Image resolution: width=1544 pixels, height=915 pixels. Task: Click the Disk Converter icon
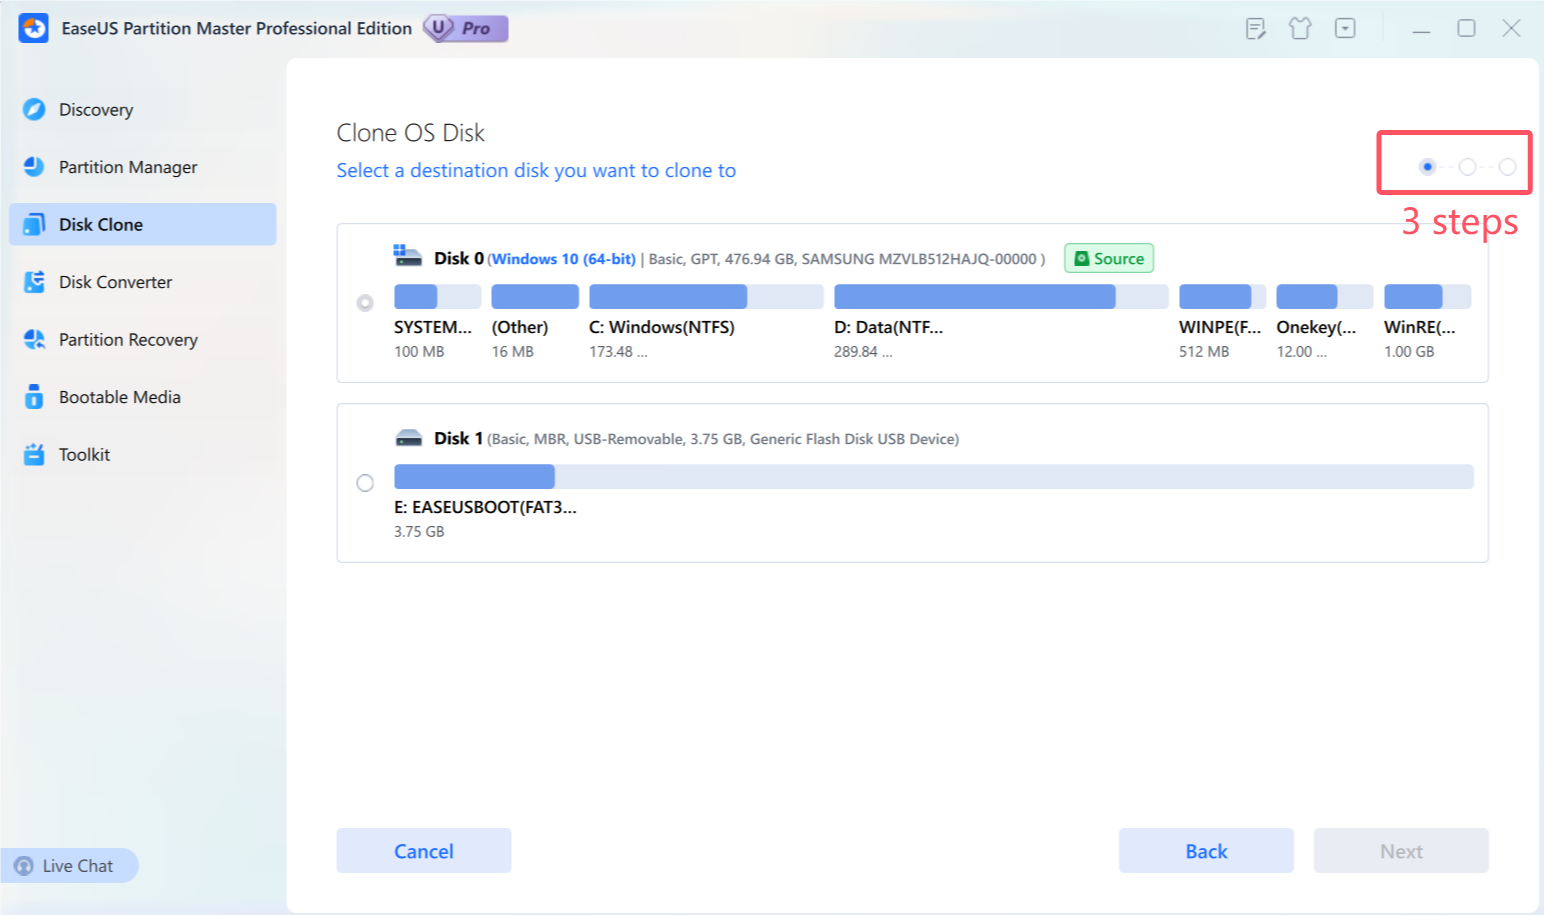[x=34, y=282]
